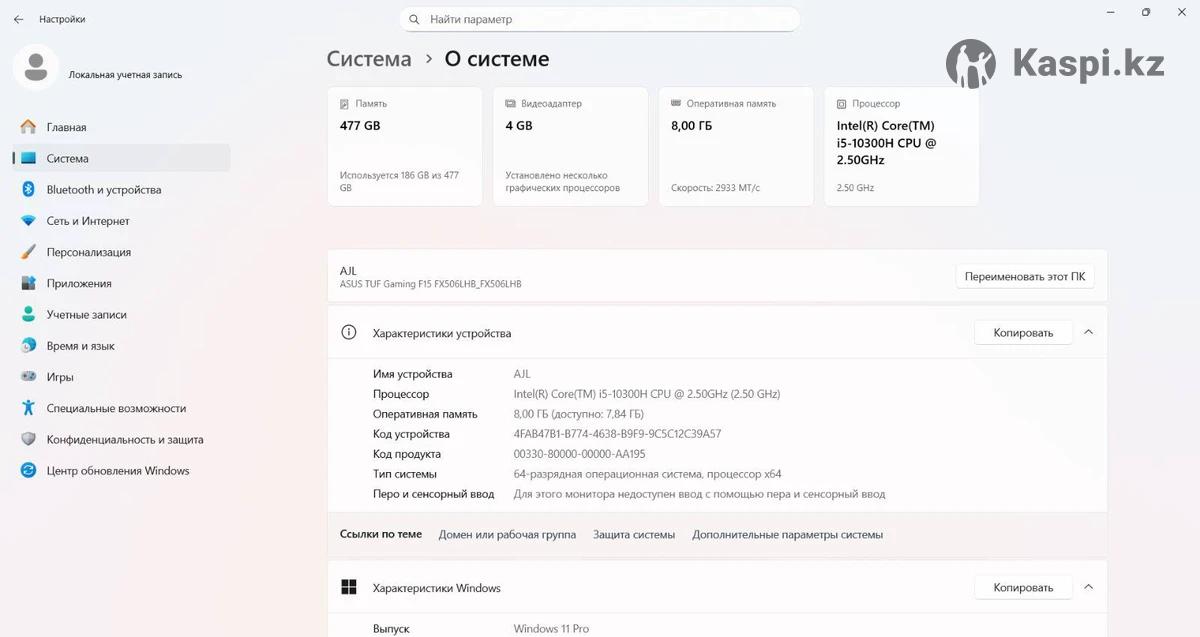
Task: Open Сеть и Интернет Wi-Fi icon
Action: (x=28, y=221)
